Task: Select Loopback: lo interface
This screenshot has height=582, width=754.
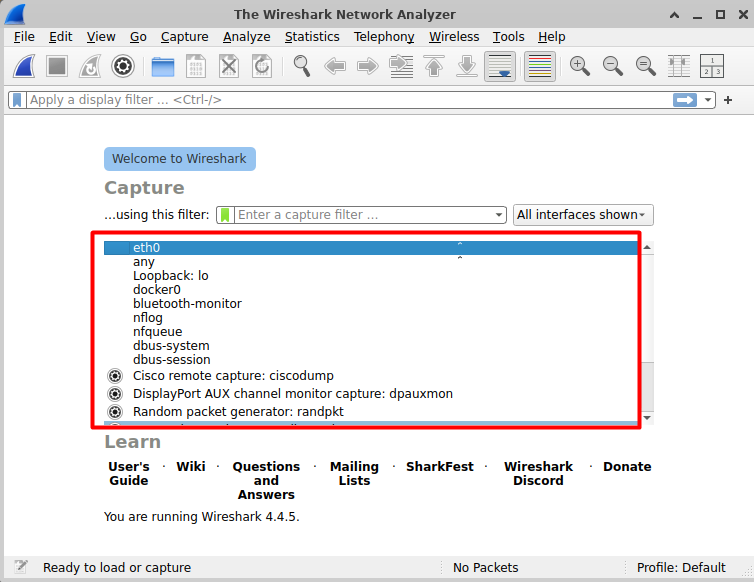Action: click(371, 276)
